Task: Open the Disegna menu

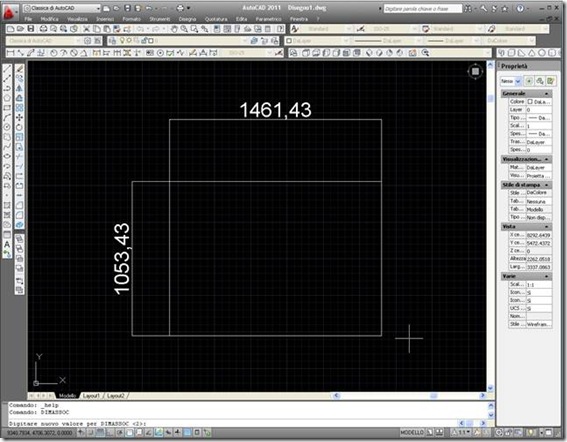Action: (187, 19)
